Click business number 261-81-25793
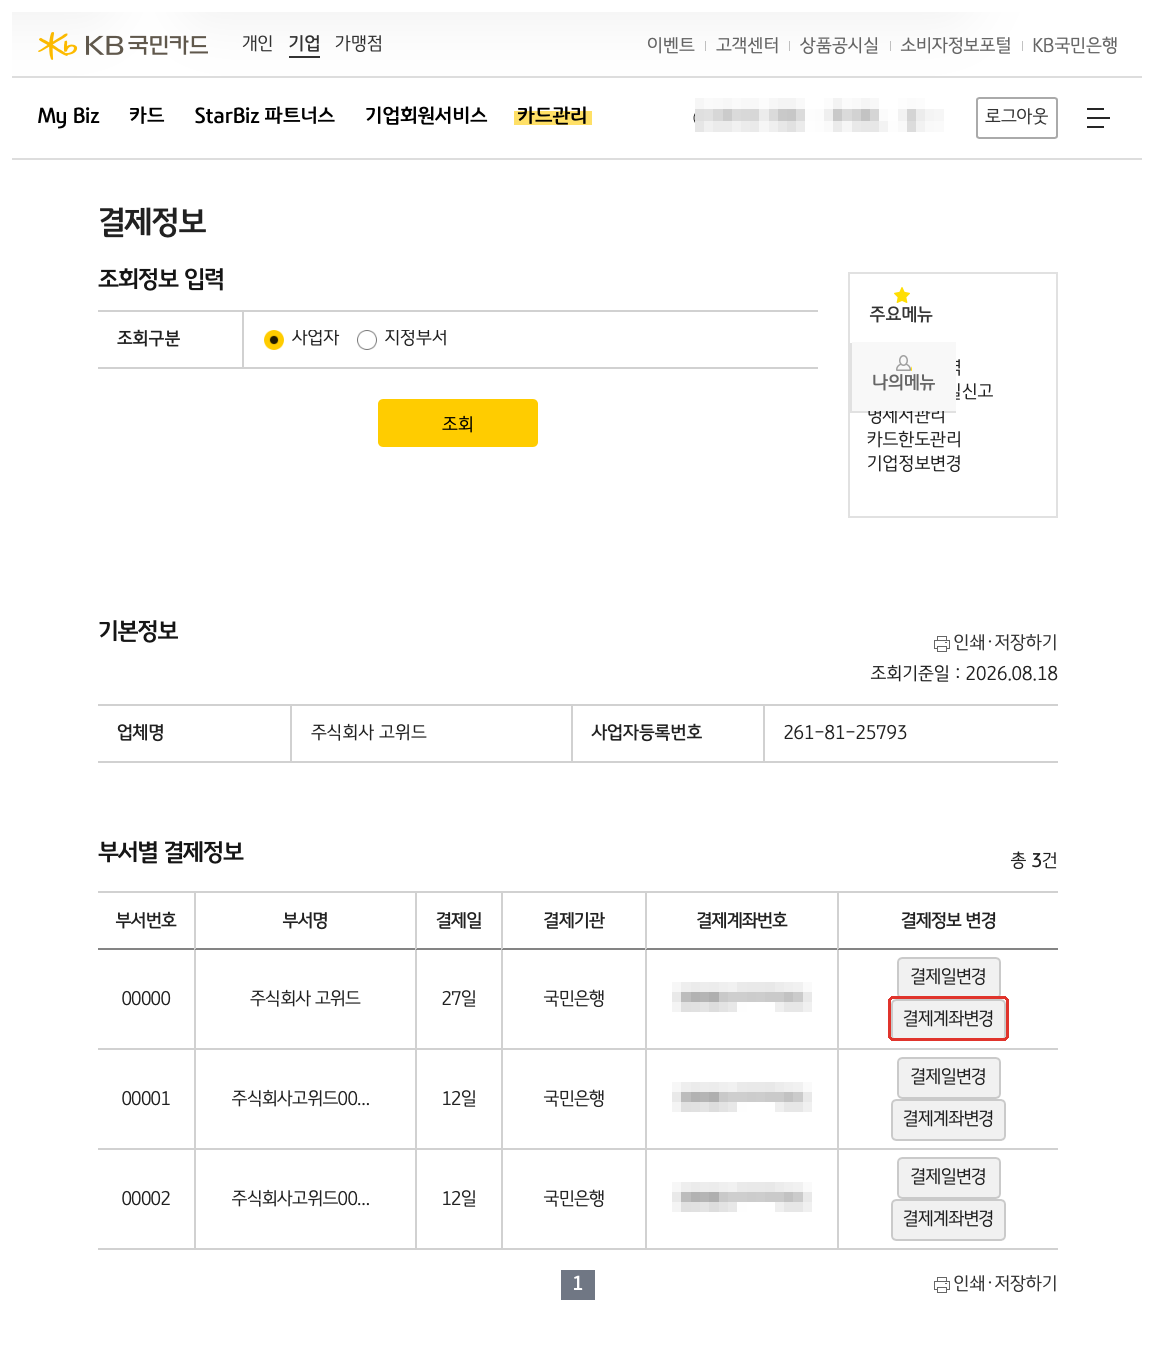Viewport: 1154px width, 1348px height. click(x=845, y=733)
